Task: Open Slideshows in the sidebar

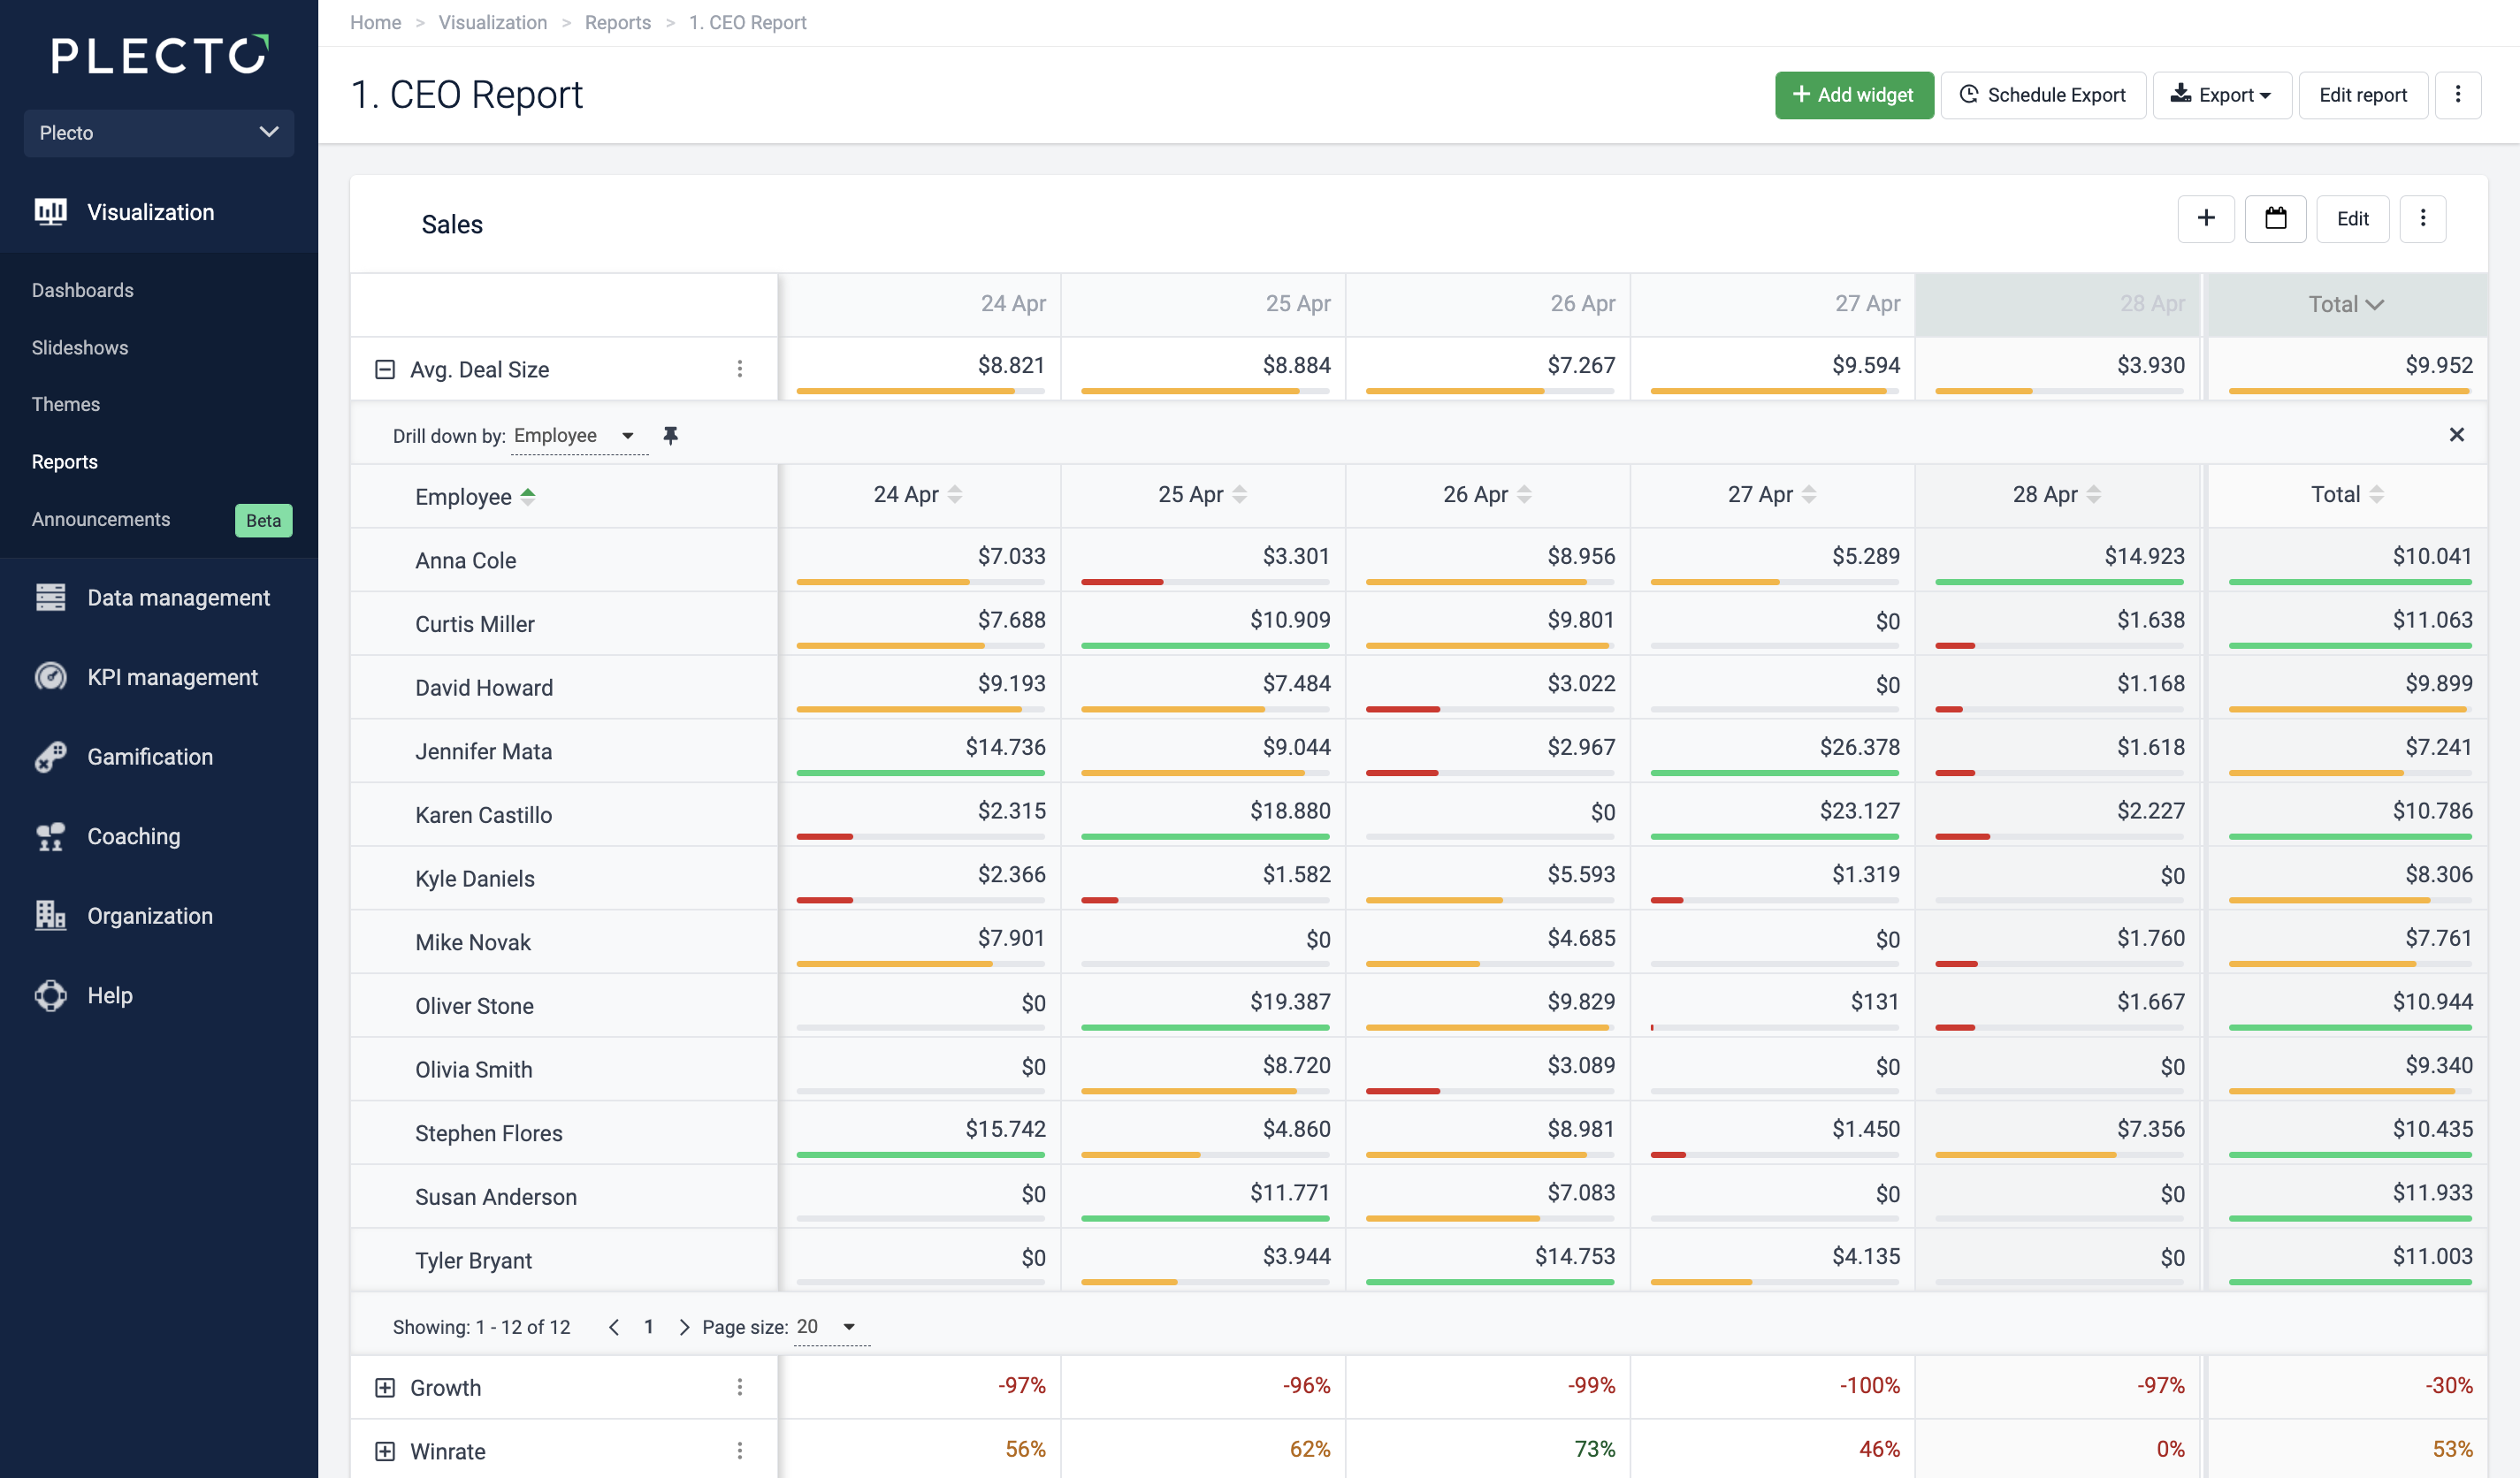Action: (x=80, y=348)
